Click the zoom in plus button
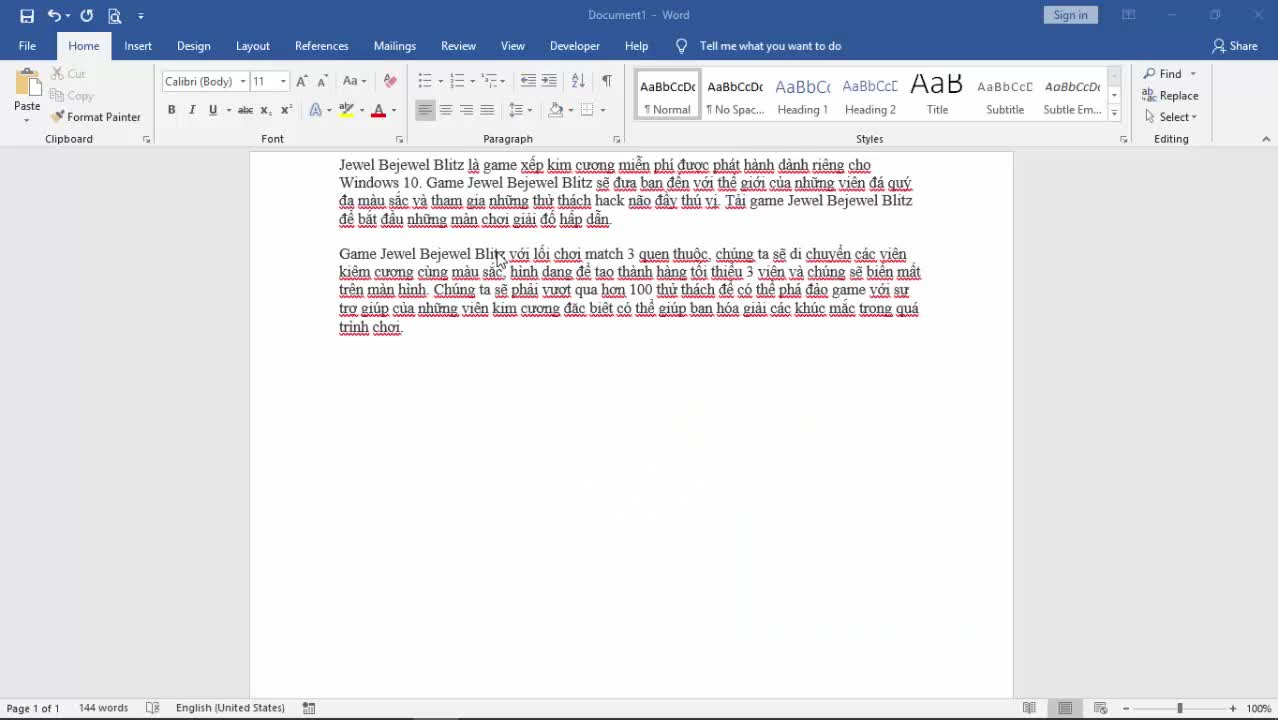Image resolution: width=1278 pixels, height=720 pixels. tap(1232, 708)
